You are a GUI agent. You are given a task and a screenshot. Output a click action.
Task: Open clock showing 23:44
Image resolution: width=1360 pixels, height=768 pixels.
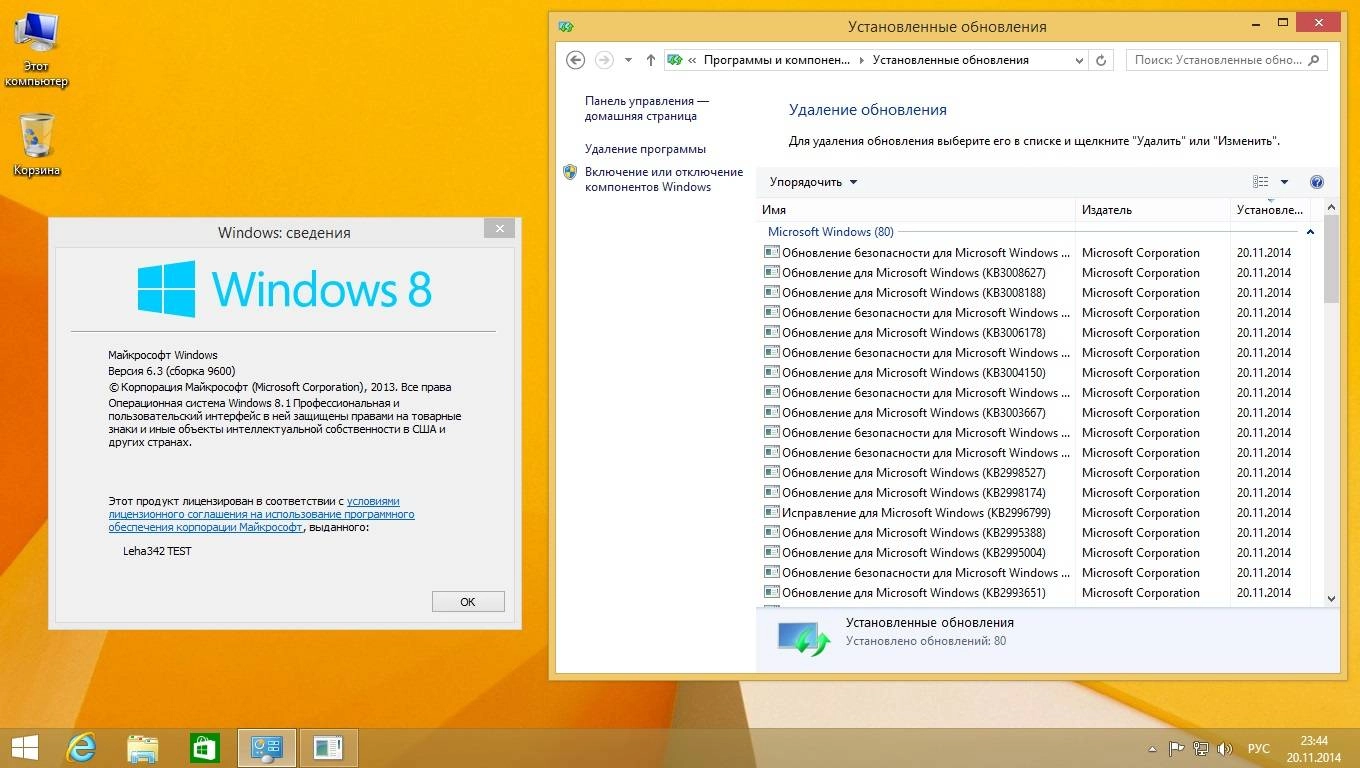click(x=1314, y=748)
